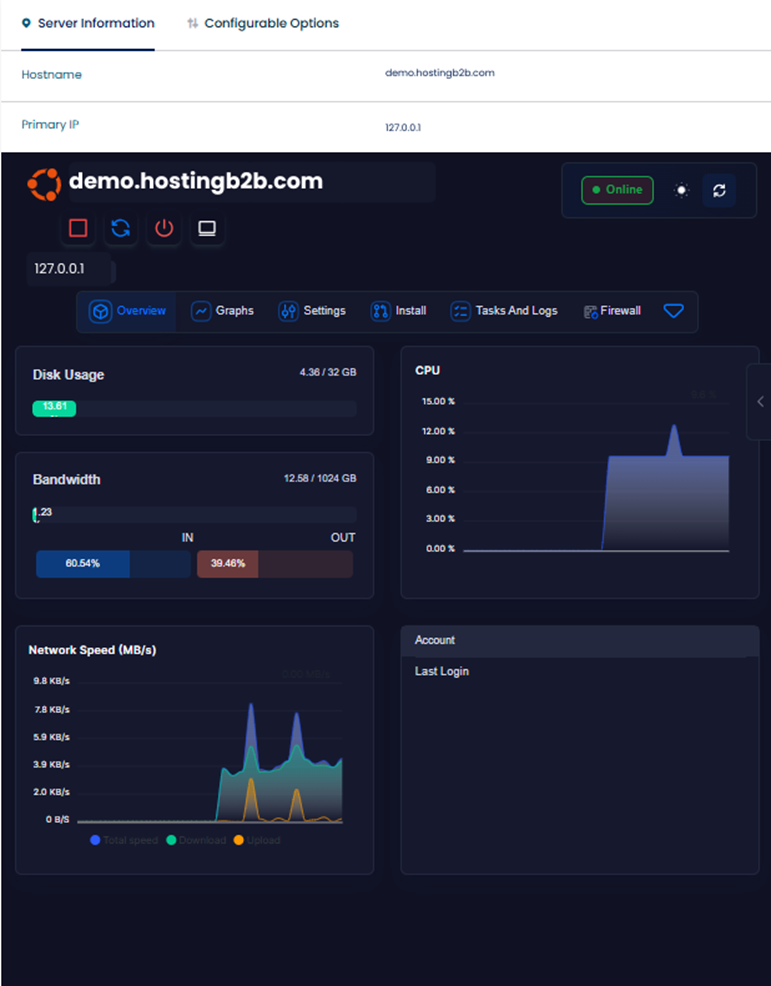Click the green Online status button
The image size is (771, 986).
617,190
